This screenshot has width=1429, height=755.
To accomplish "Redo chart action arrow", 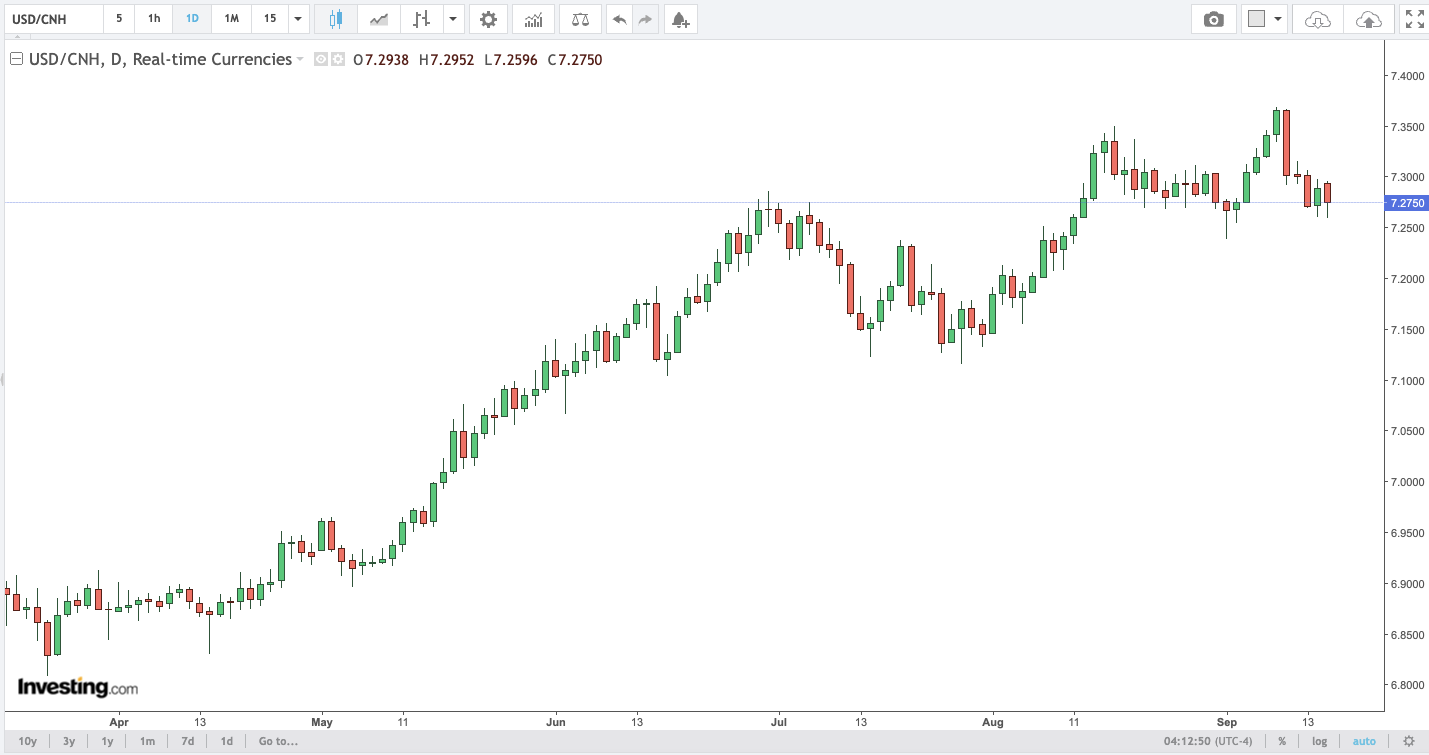I will click(x=645, y=19).
